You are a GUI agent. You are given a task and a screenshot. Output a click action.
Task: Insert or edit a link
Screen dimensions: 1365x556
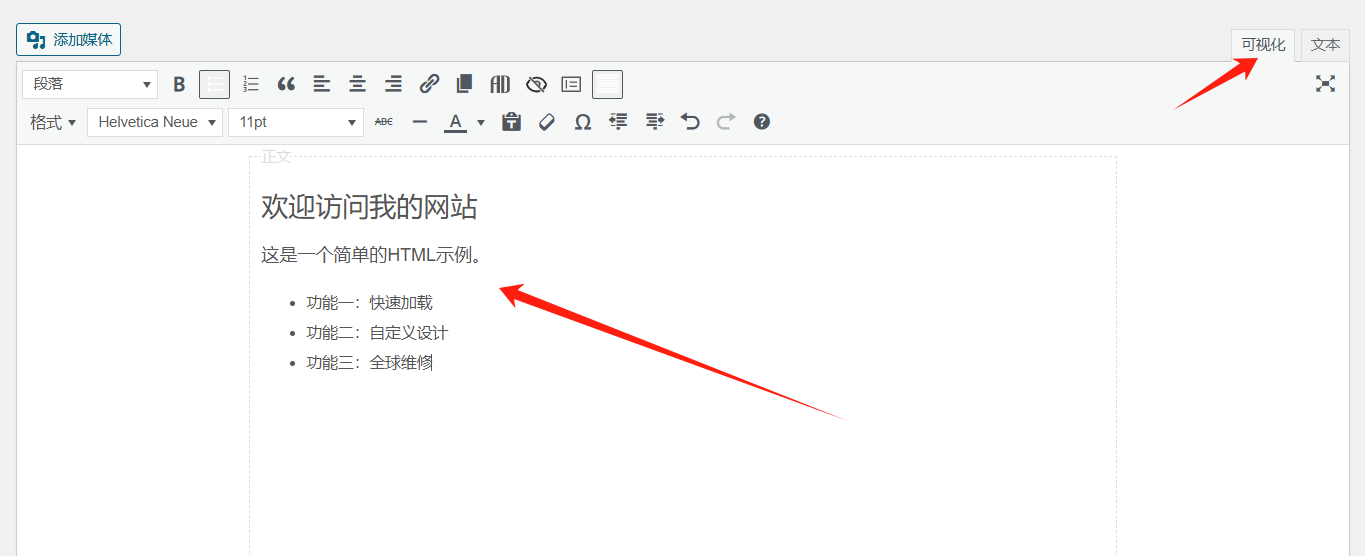coord(429,84)
